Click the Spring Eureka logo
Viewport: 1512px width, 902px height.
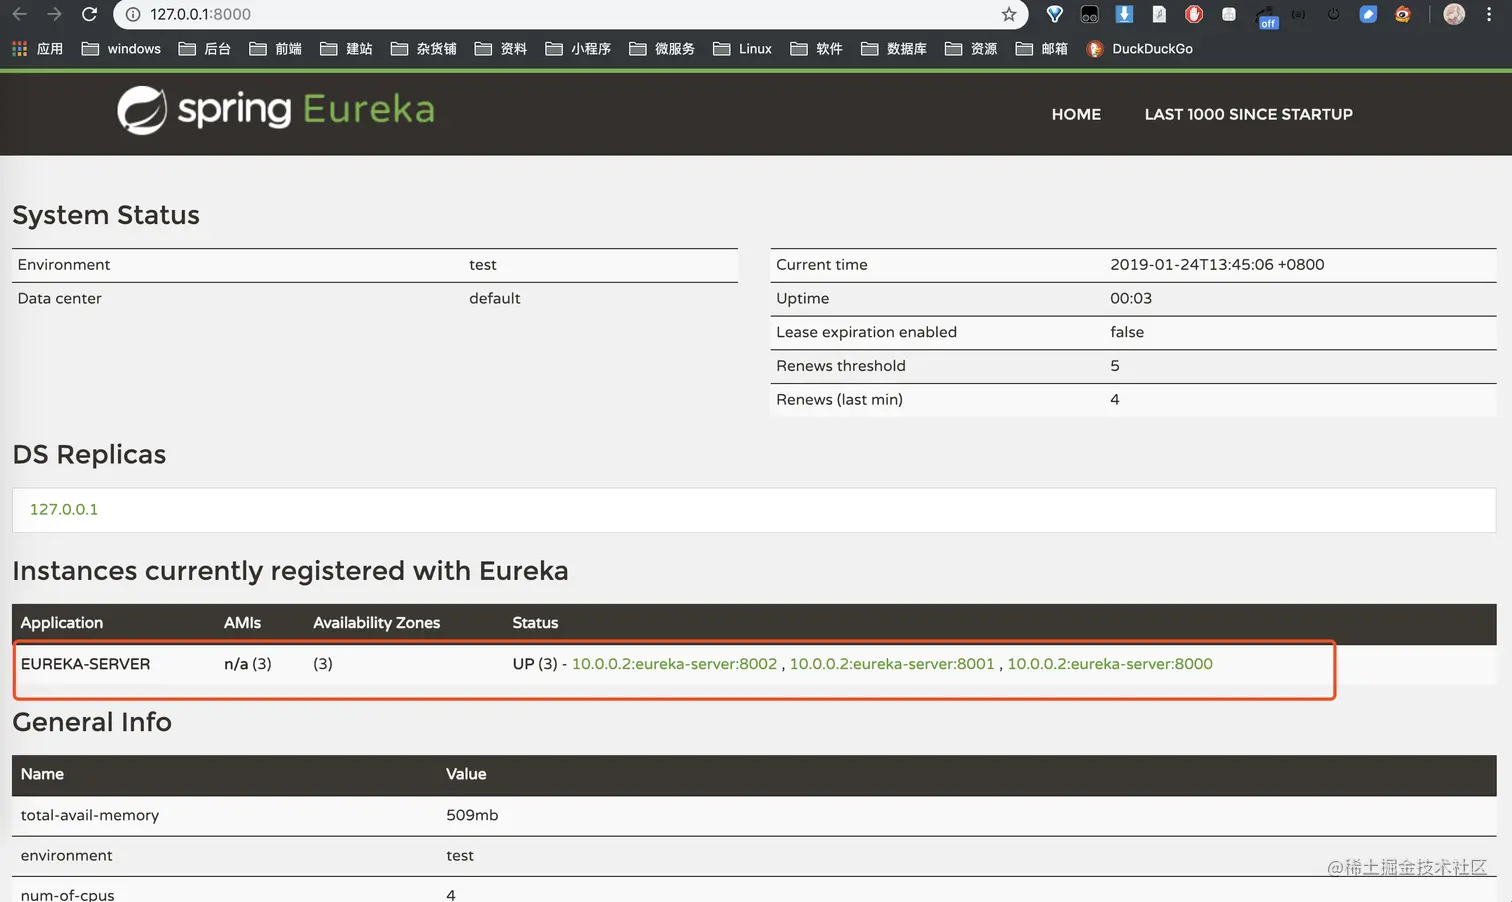point(276,110)
